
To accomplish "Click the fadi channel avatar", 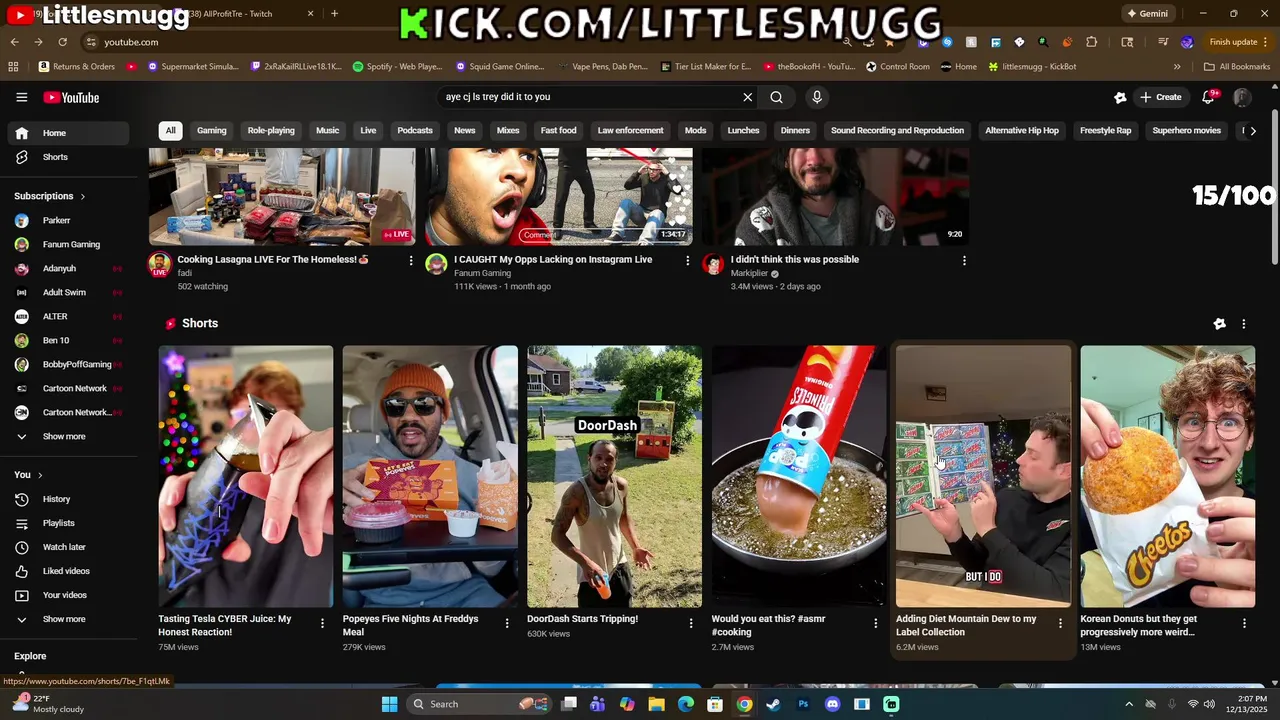I will click(159, 264).
